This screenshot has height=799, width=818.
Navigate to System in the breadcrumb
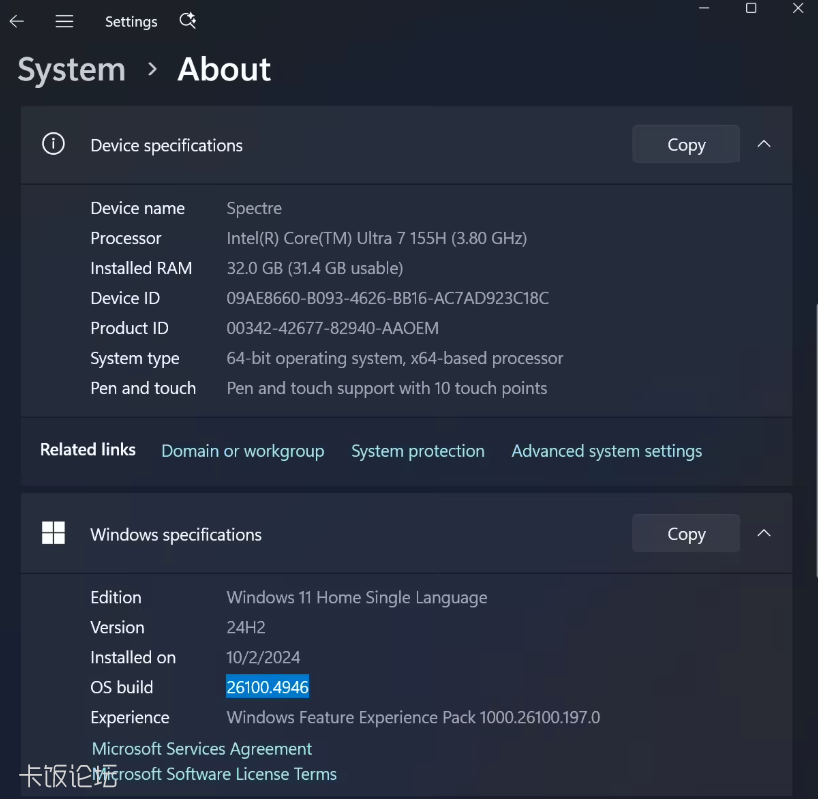[71, 69]
